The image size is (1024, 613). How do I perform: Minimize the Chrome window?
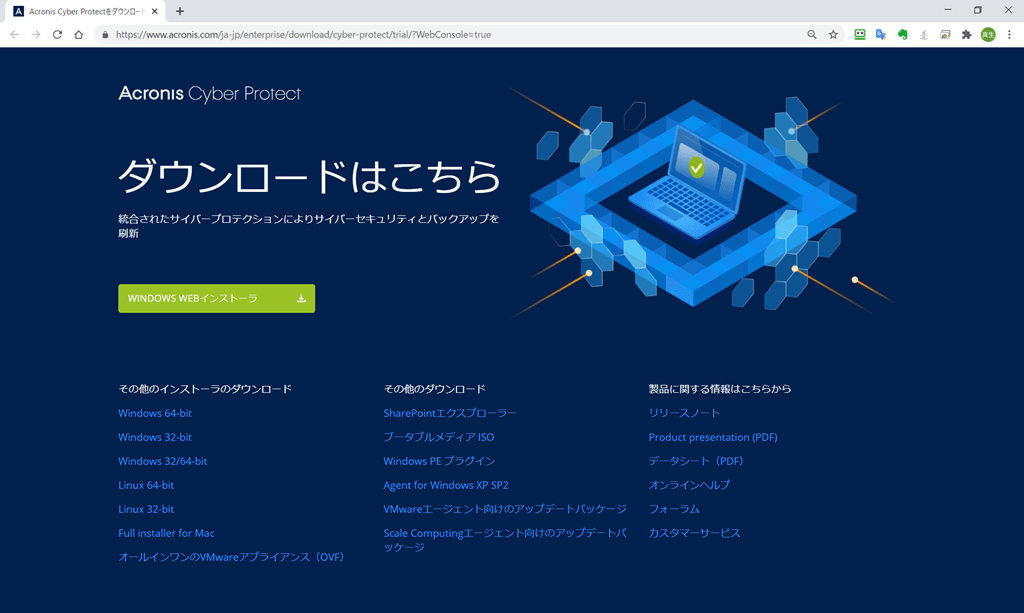pos(948,10)
